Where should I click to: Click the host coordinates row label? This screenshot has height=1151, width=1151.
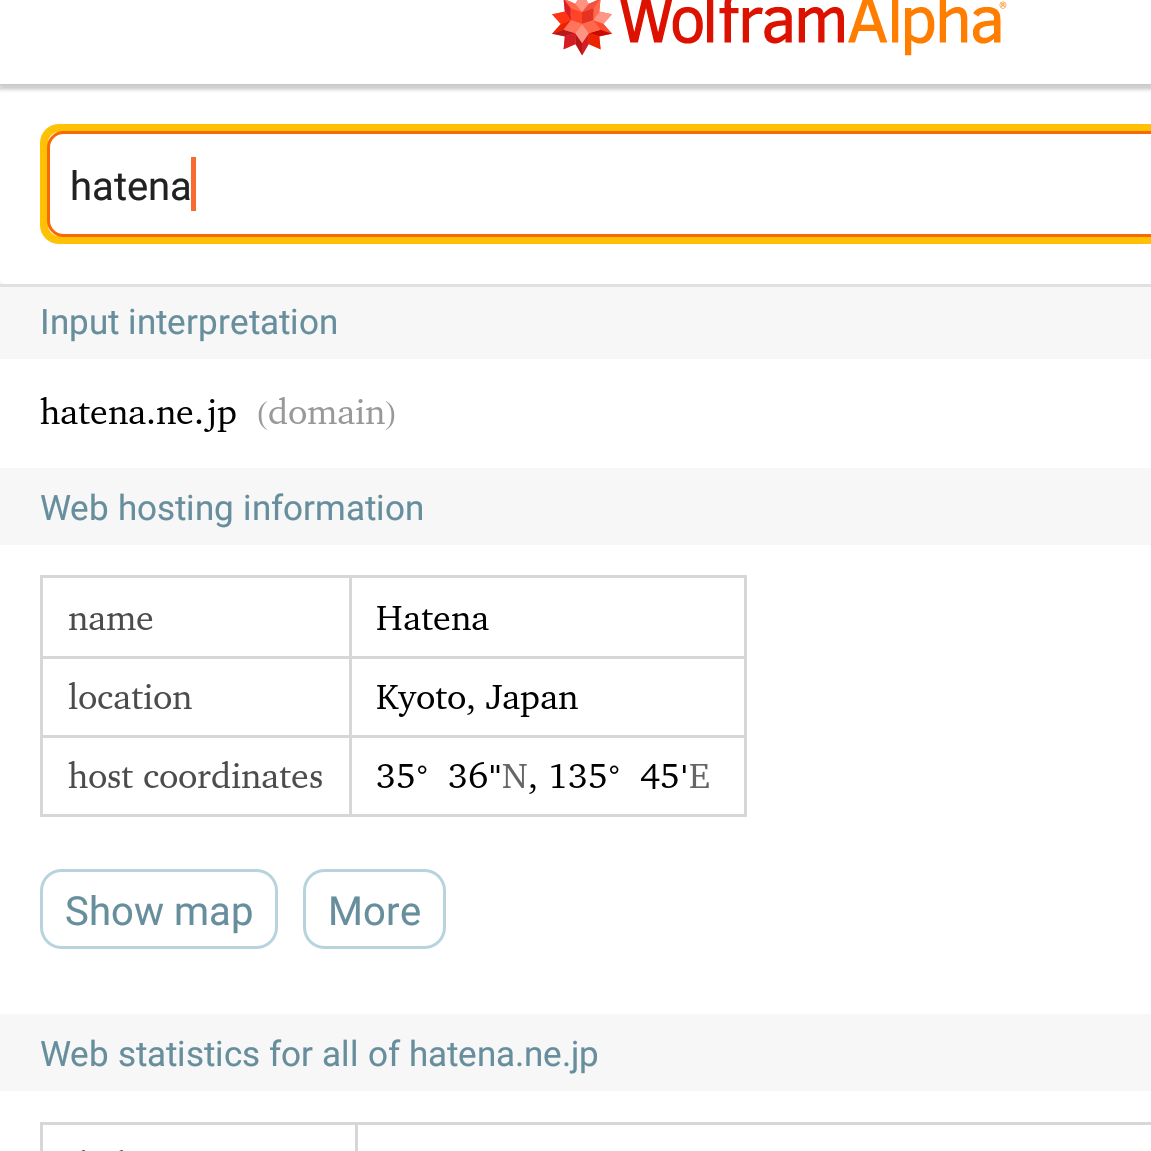195,777
